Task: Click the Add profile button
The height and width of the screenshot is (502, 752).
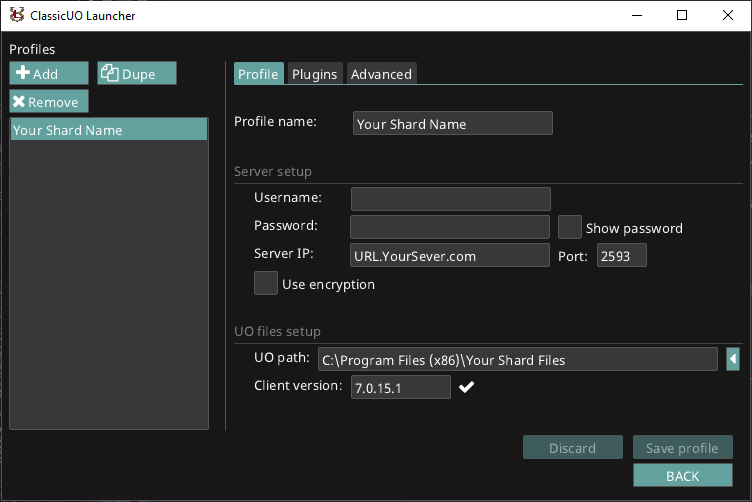Action: tap(49, 73)
